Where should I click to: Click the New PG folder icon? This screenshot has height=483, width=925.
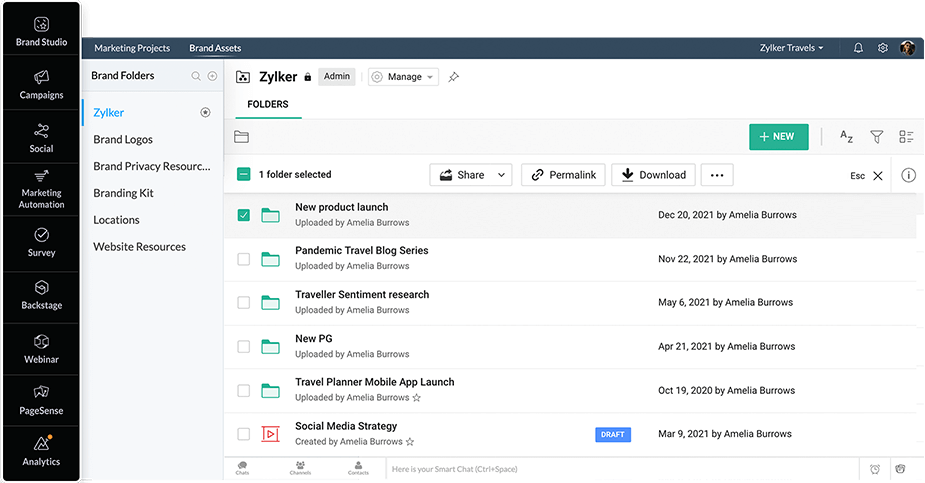coord(270,347)
